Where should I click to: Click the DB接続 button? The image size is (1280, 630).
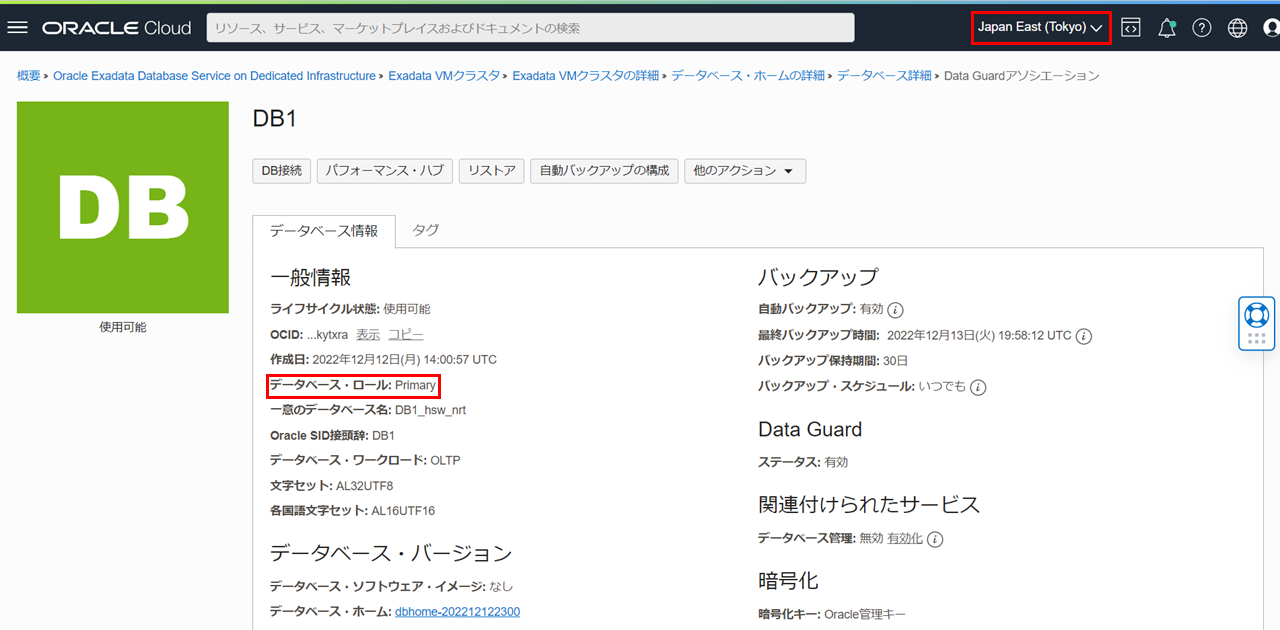click(282, 171)
